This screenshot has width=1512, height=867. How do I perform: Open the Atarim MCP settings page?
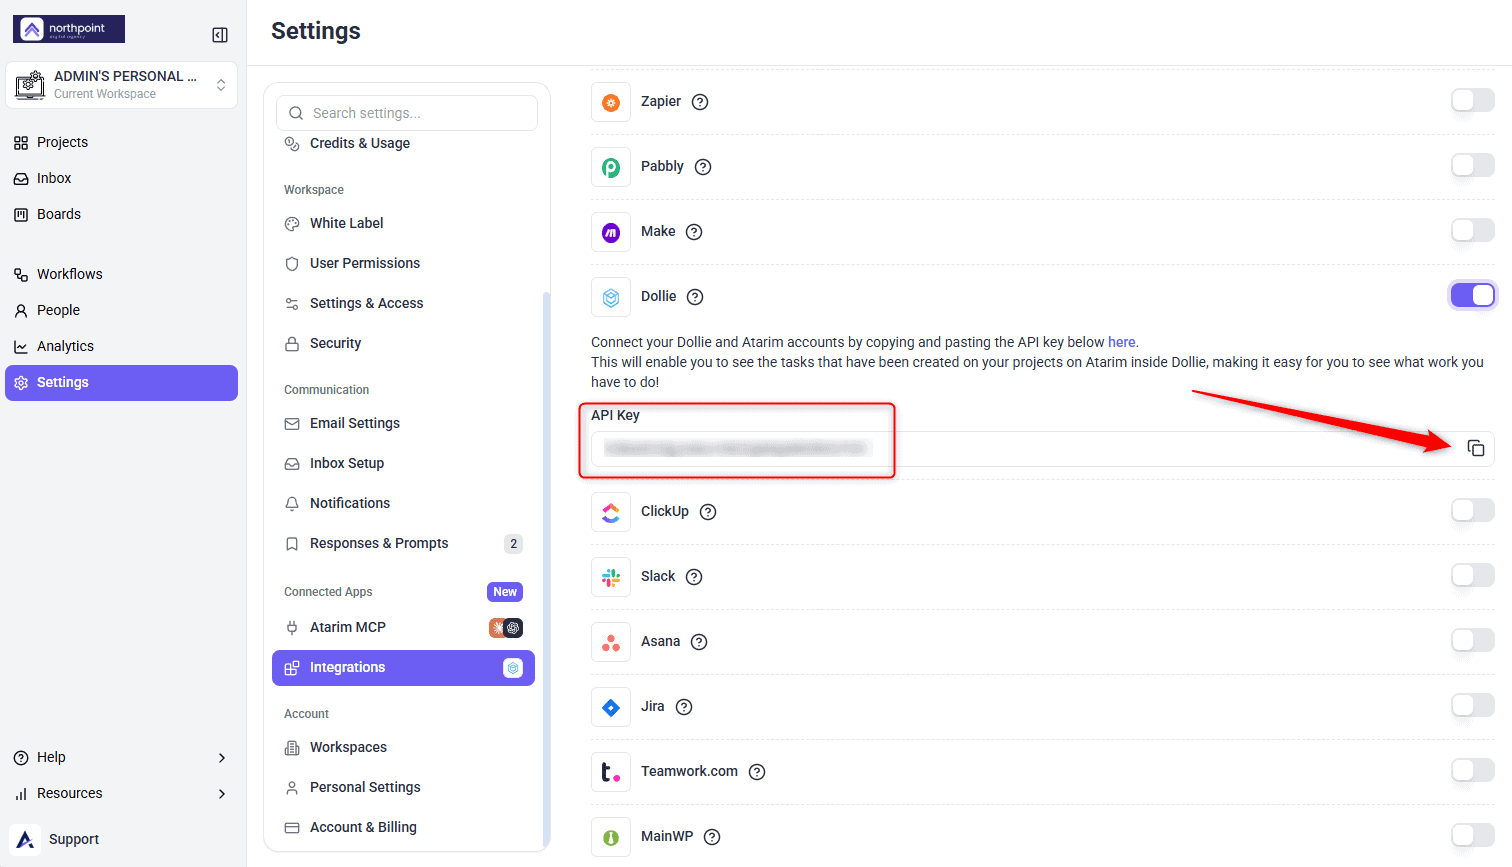[x=403, y=627]
